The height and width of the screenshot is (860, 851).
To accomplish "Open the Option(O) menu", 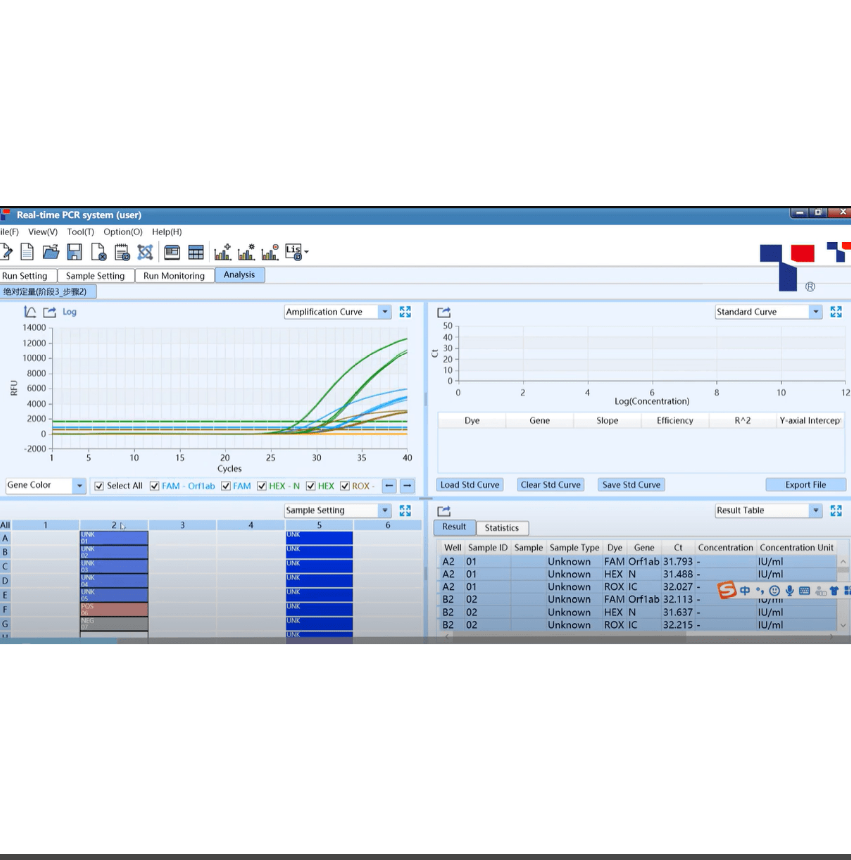I will 123,232.
